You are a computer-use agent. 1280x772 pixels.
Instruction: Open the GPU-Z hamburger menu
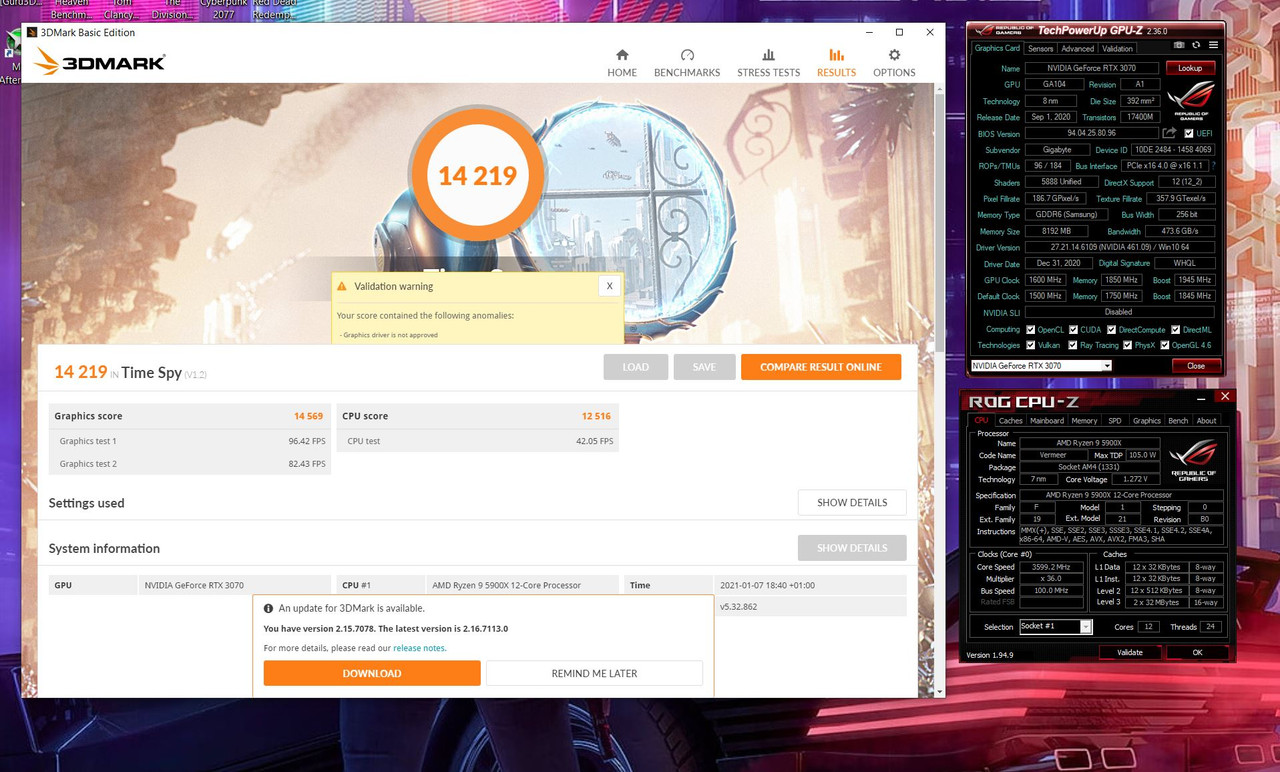coord(1213,45)
